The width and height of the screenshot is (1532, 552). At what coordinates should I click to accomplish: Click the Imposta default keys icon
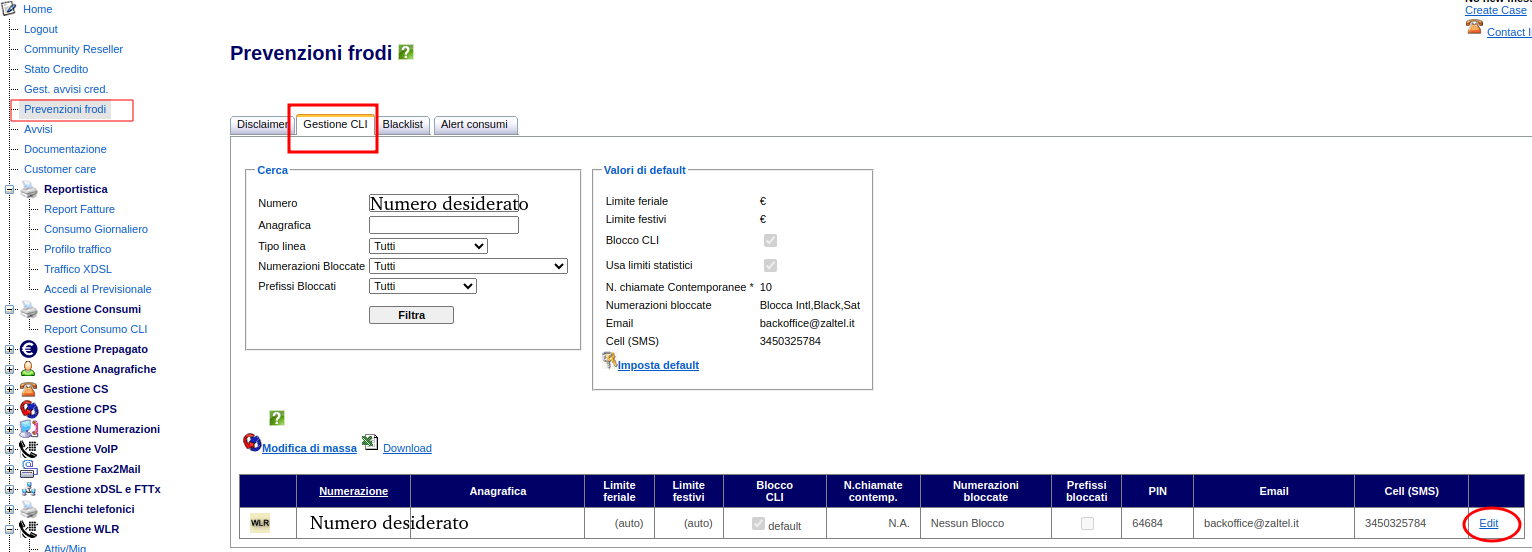(x=610, y=361)
